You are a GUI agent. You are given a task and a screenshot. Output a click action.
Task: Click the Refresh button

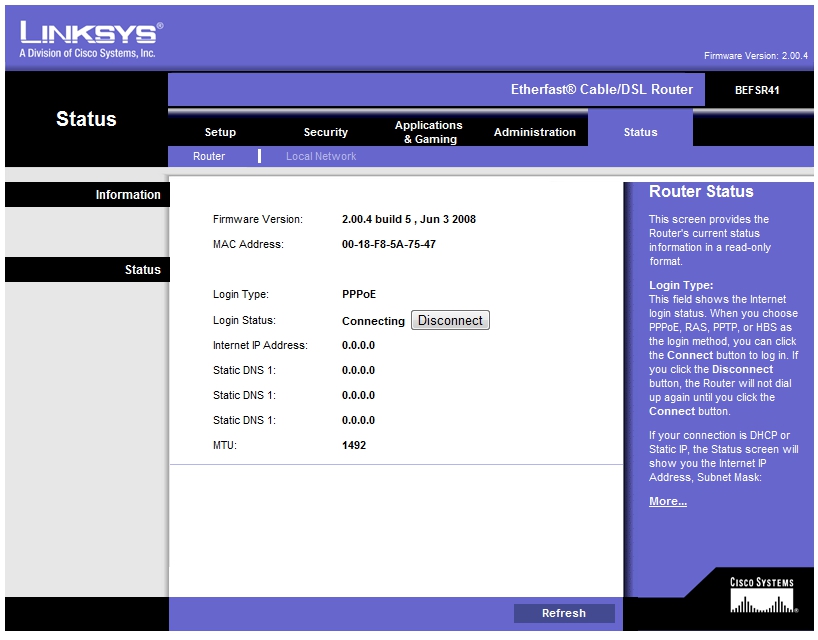[564, 613]
